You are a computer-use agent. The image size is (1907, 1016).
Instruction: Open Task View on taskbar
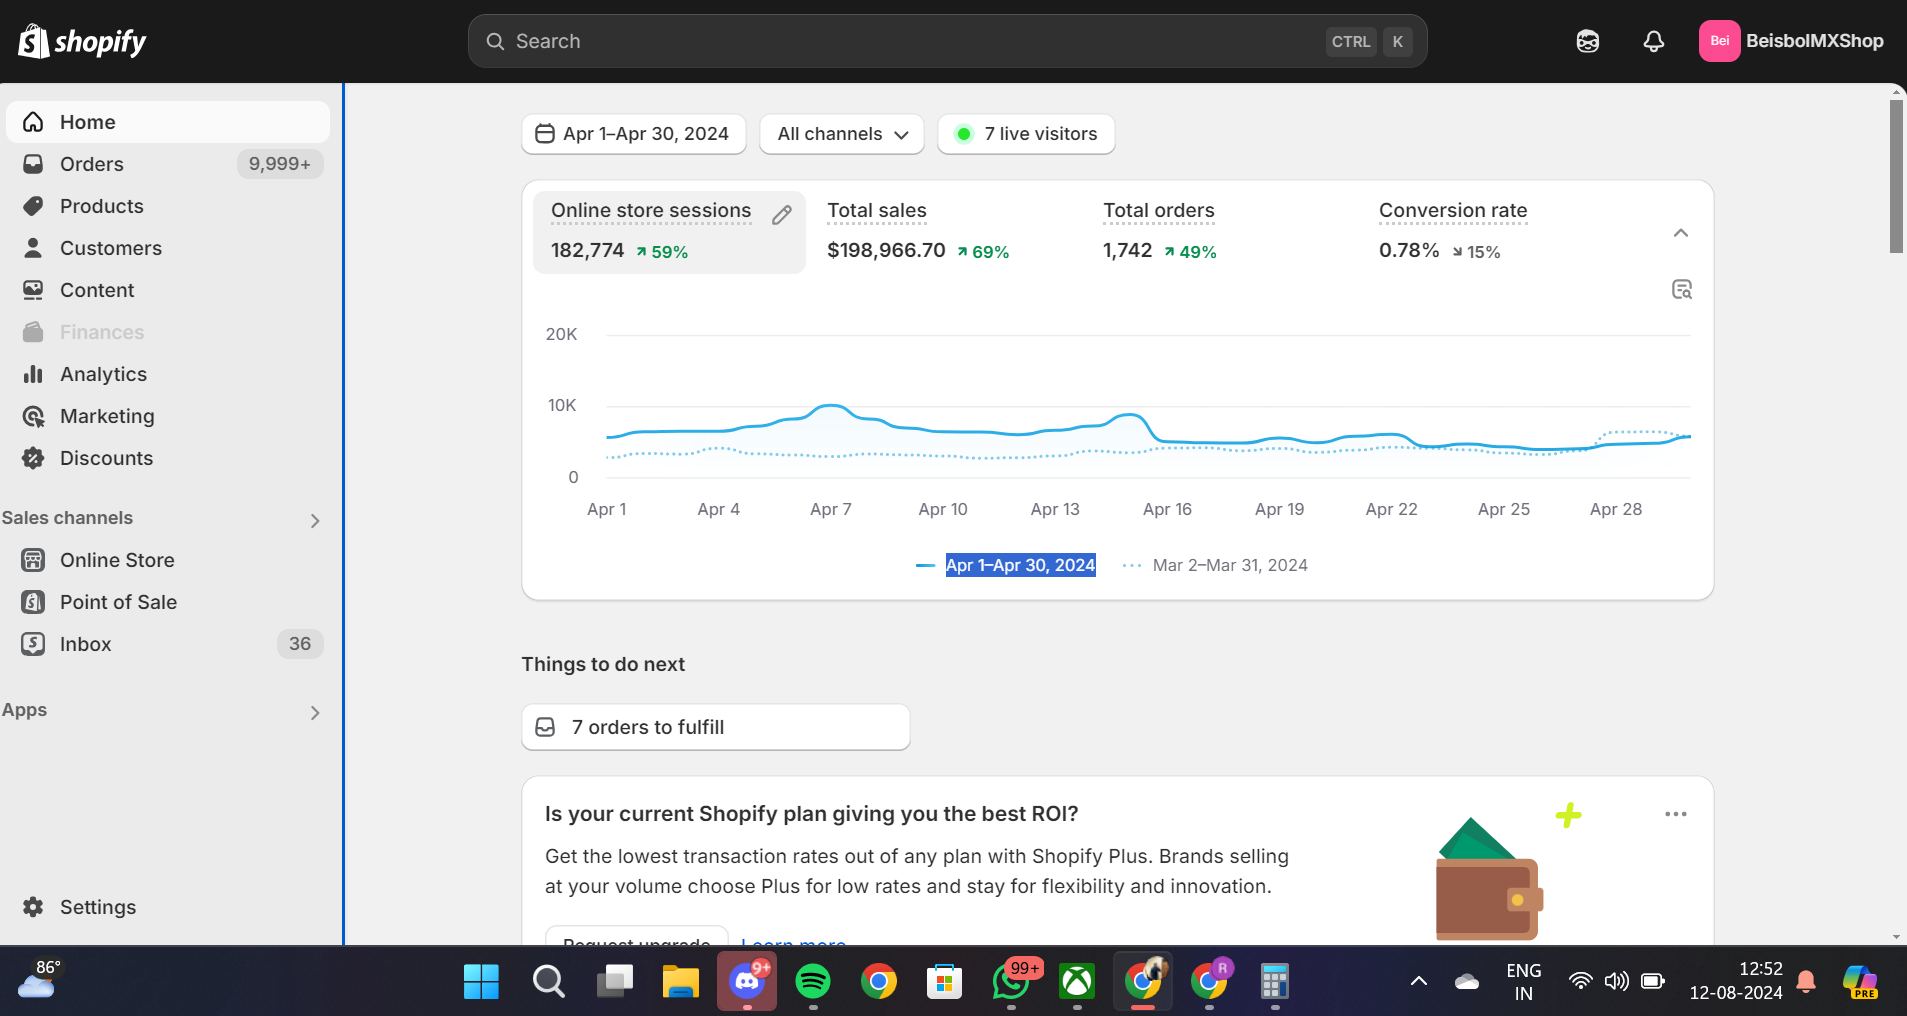pyautogui.click(x=615, y=982)
